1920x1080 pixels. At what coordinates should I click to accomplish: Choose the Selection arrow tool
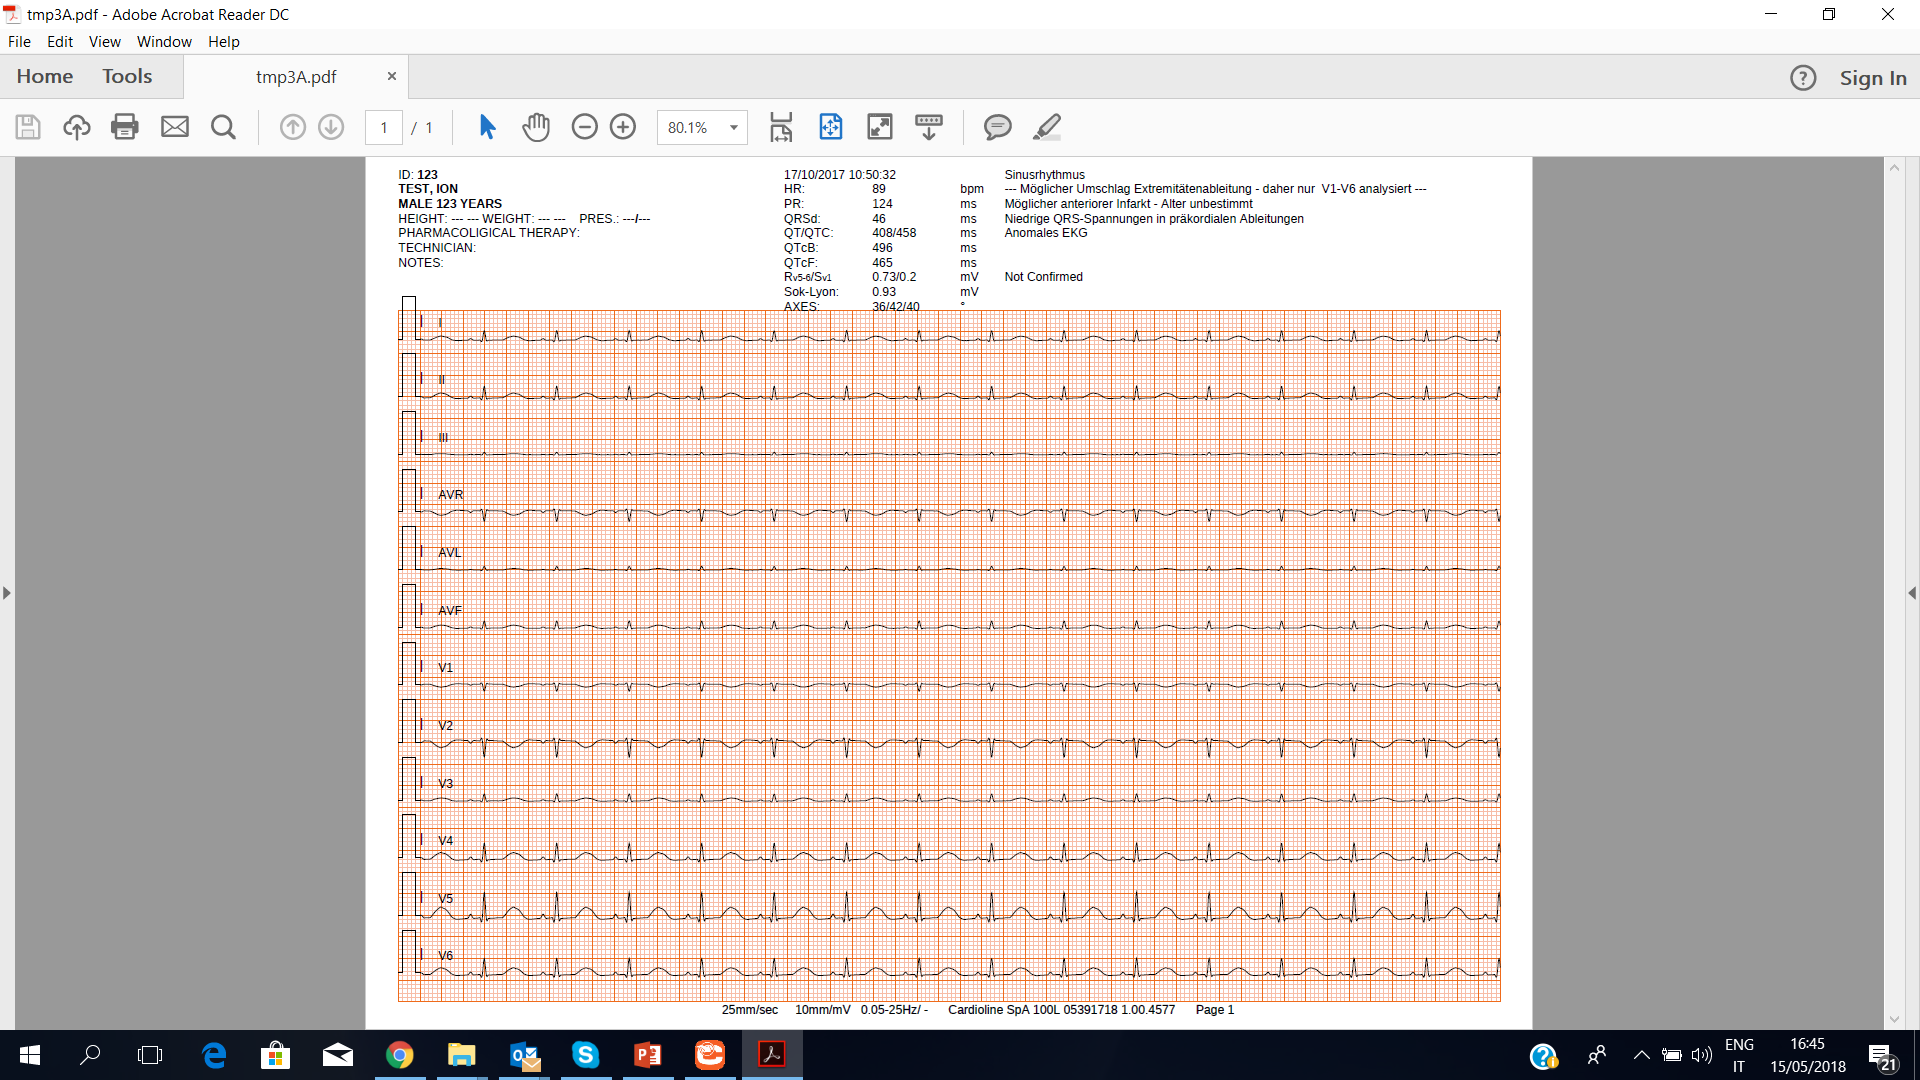(487, 127)
